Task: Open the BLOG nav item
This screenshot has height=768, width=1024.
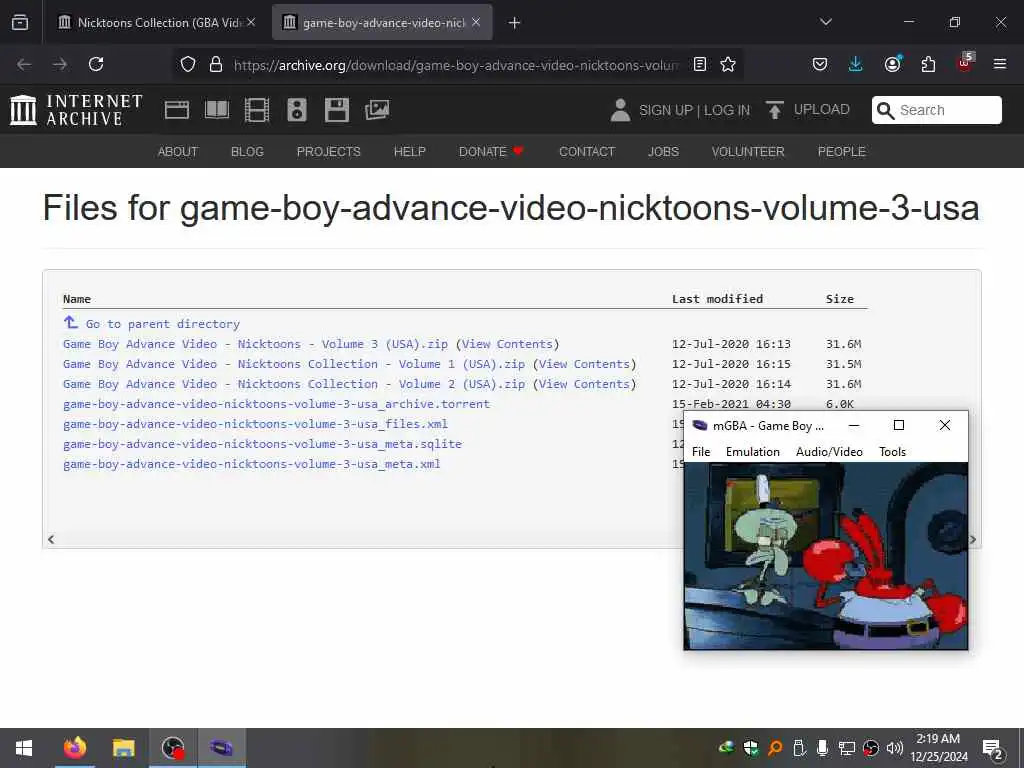Action: point(248,152)
